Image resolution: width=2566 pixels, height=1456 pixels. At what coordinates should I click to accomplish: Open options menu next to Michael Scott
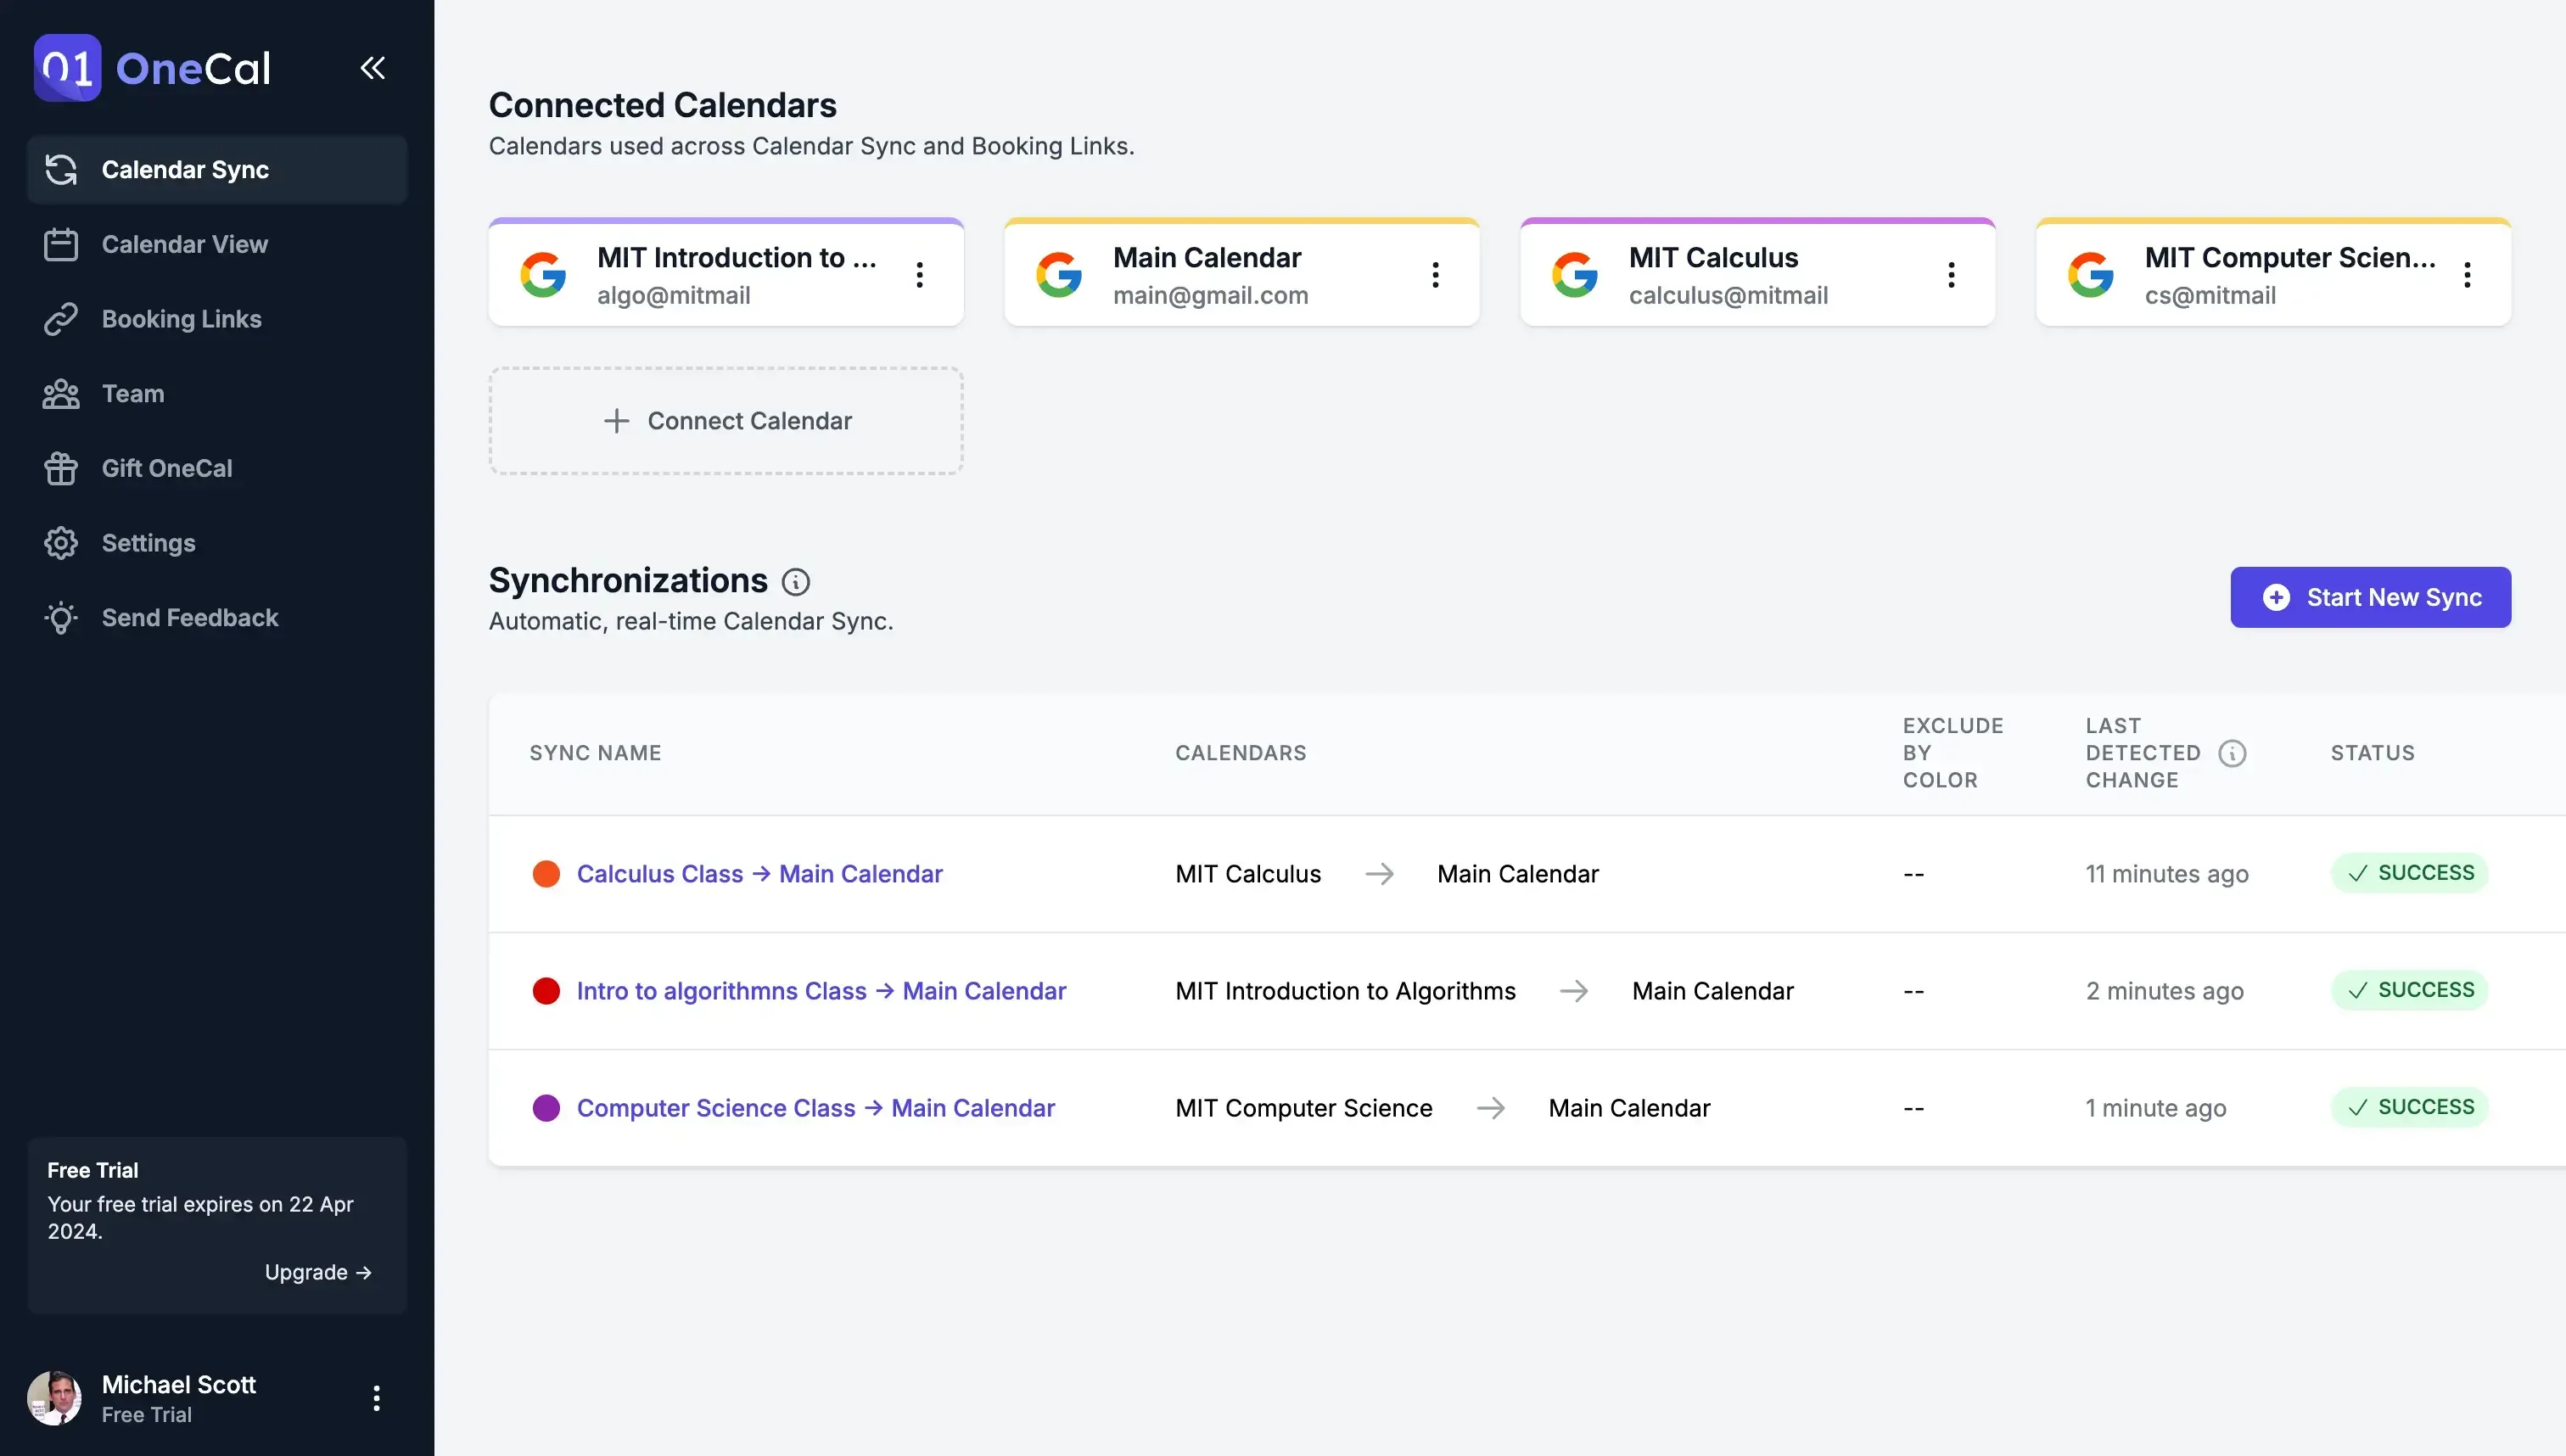pos(376,1397)
